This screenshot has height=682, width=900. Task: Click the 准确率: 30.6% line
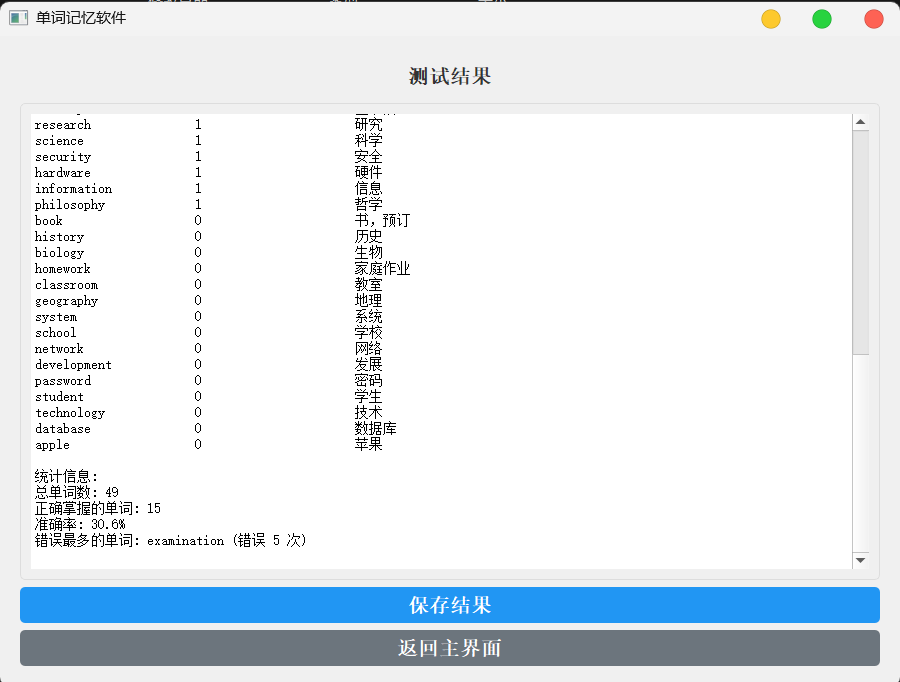tap(80, 525)
